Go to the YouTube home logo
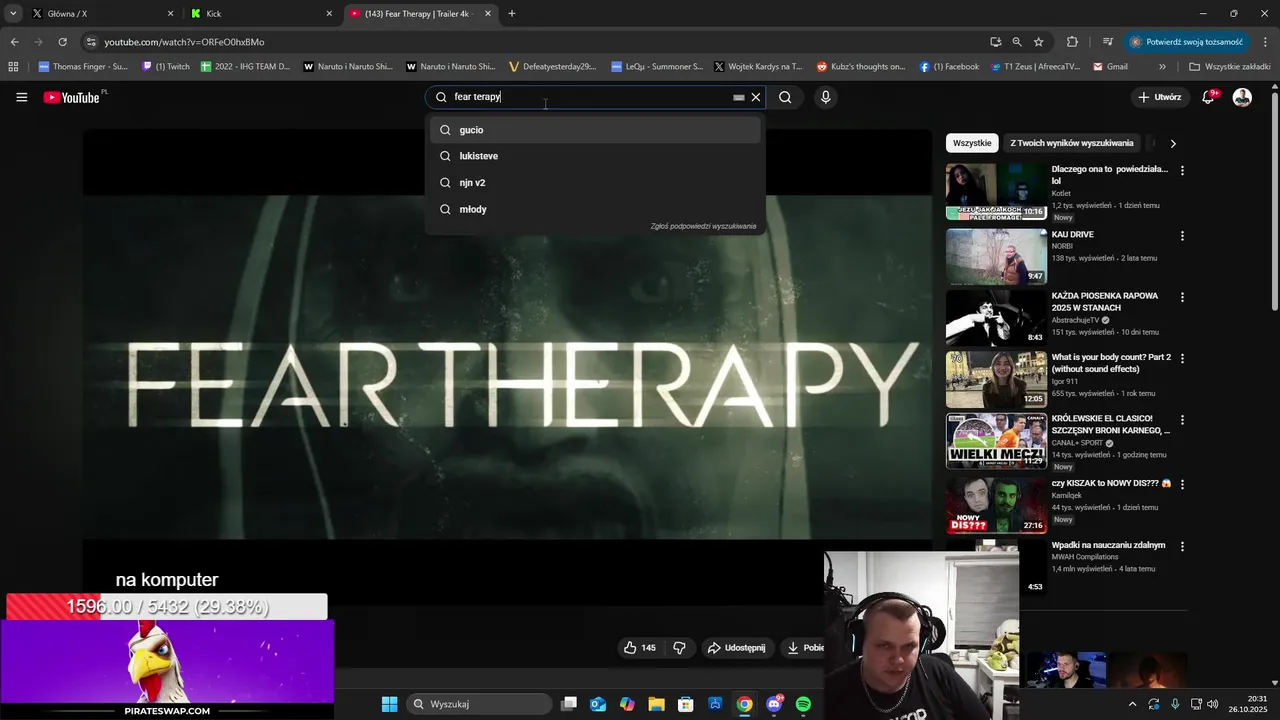 click(72, 97)
